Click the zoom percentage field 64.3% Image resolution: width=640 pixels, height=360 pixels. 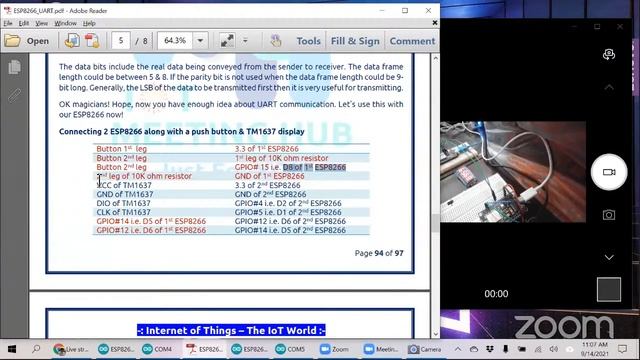175,41
